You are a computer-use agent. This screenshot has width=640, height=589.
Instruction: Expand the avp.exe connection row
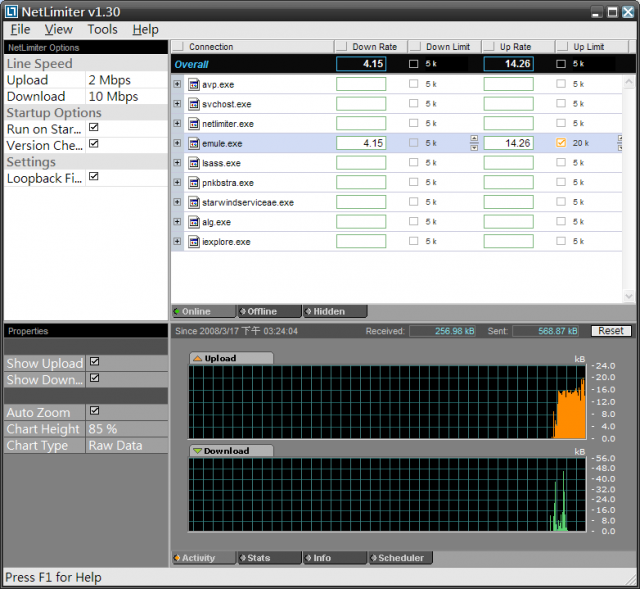(177, 84)
